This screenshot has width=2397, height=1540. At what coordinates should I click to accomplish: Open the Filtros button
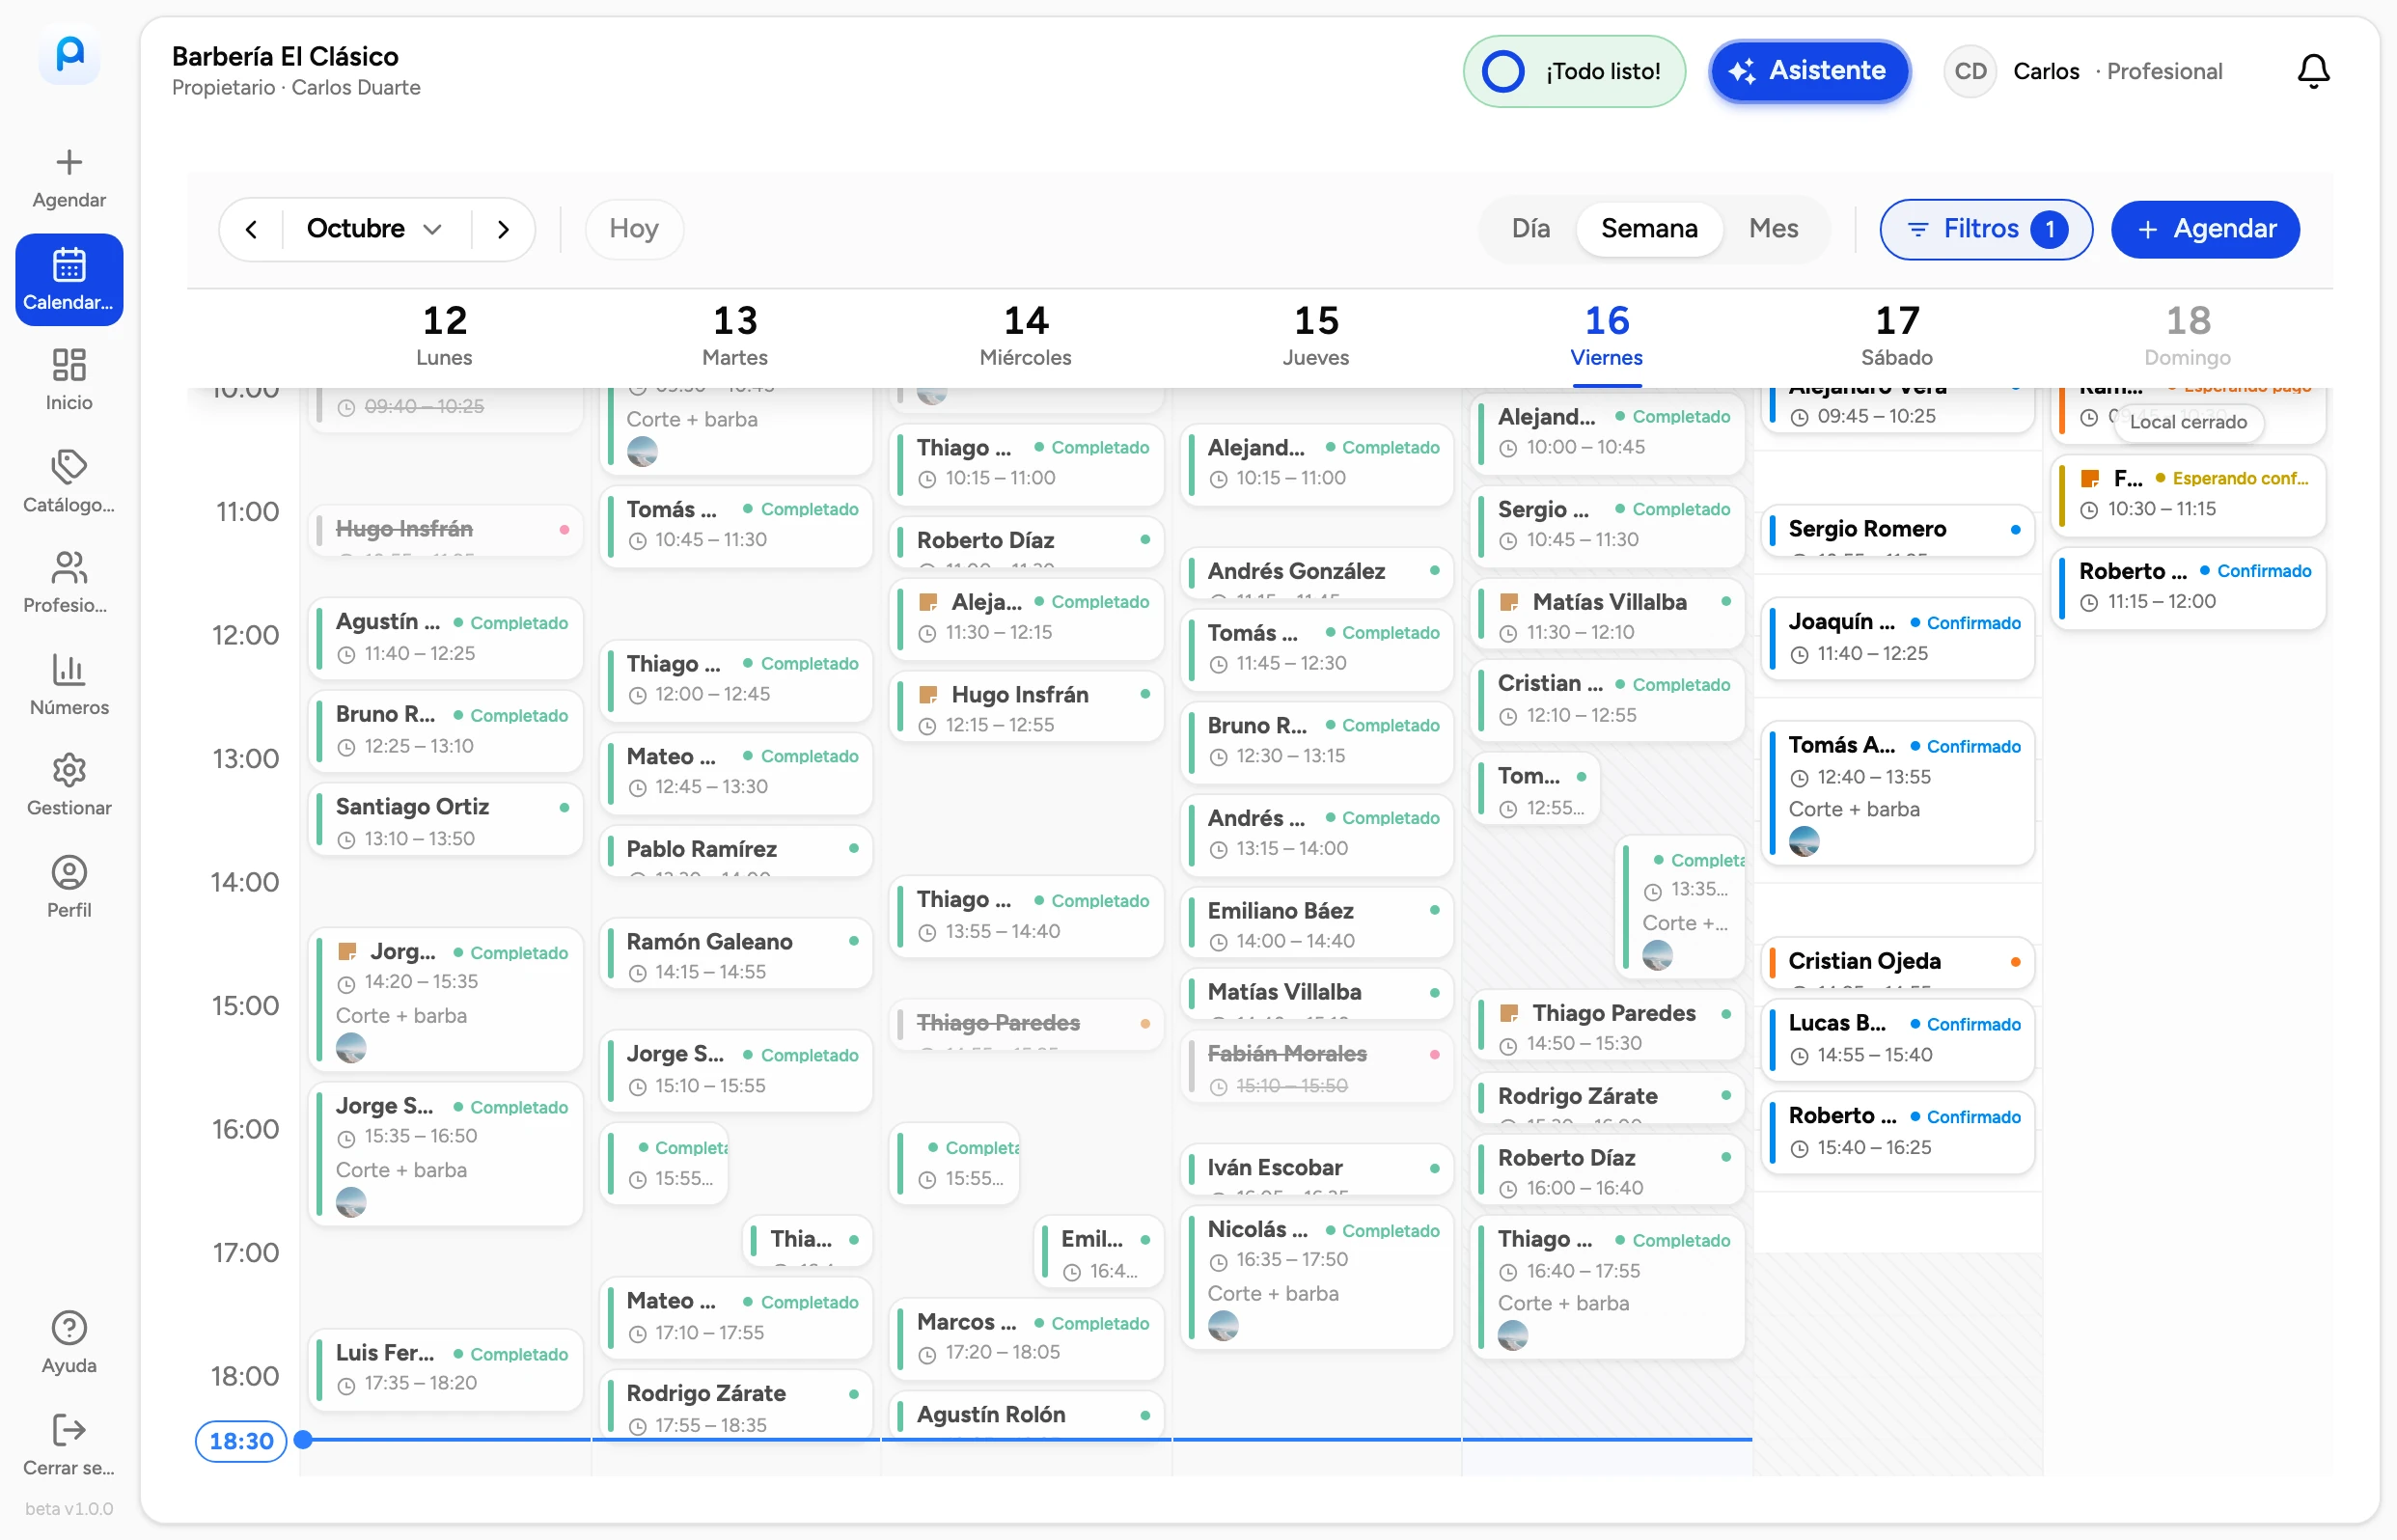[1985, 229]
